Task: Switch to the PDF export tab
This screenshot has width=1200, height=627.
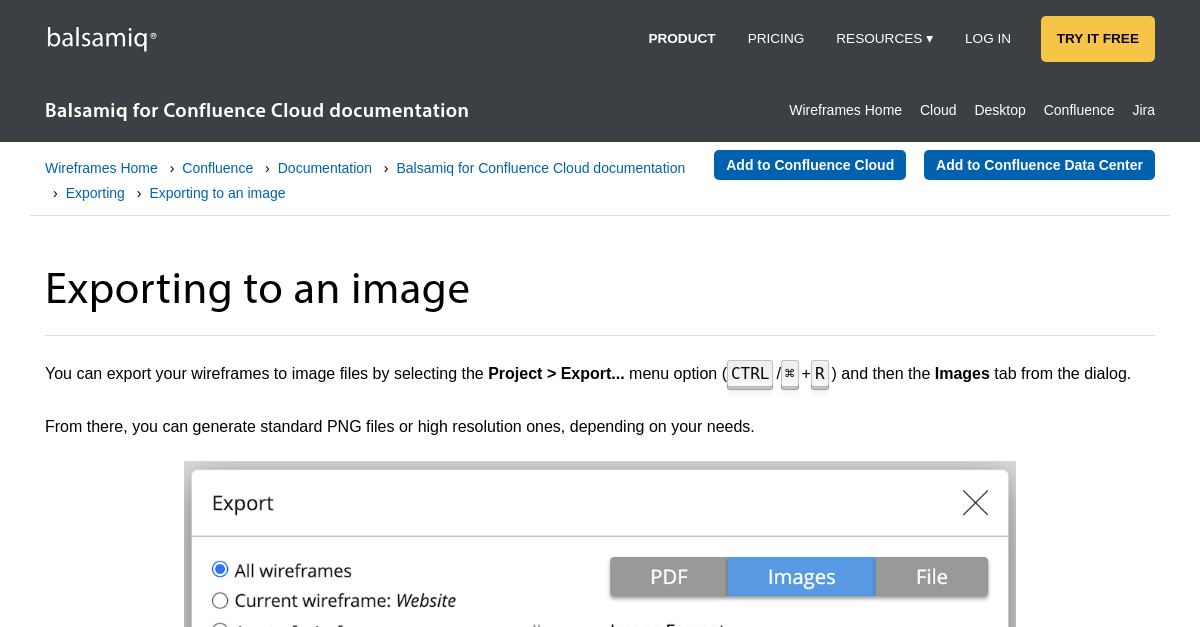Action: click(x=668, y=577)
